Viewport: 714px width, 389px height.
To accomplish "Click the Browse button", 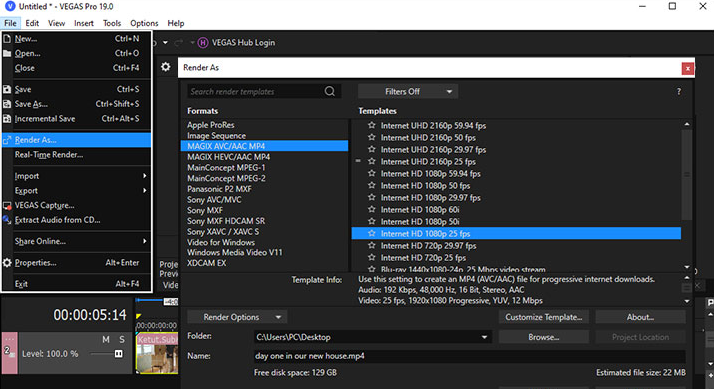I will tap(544, 338).
